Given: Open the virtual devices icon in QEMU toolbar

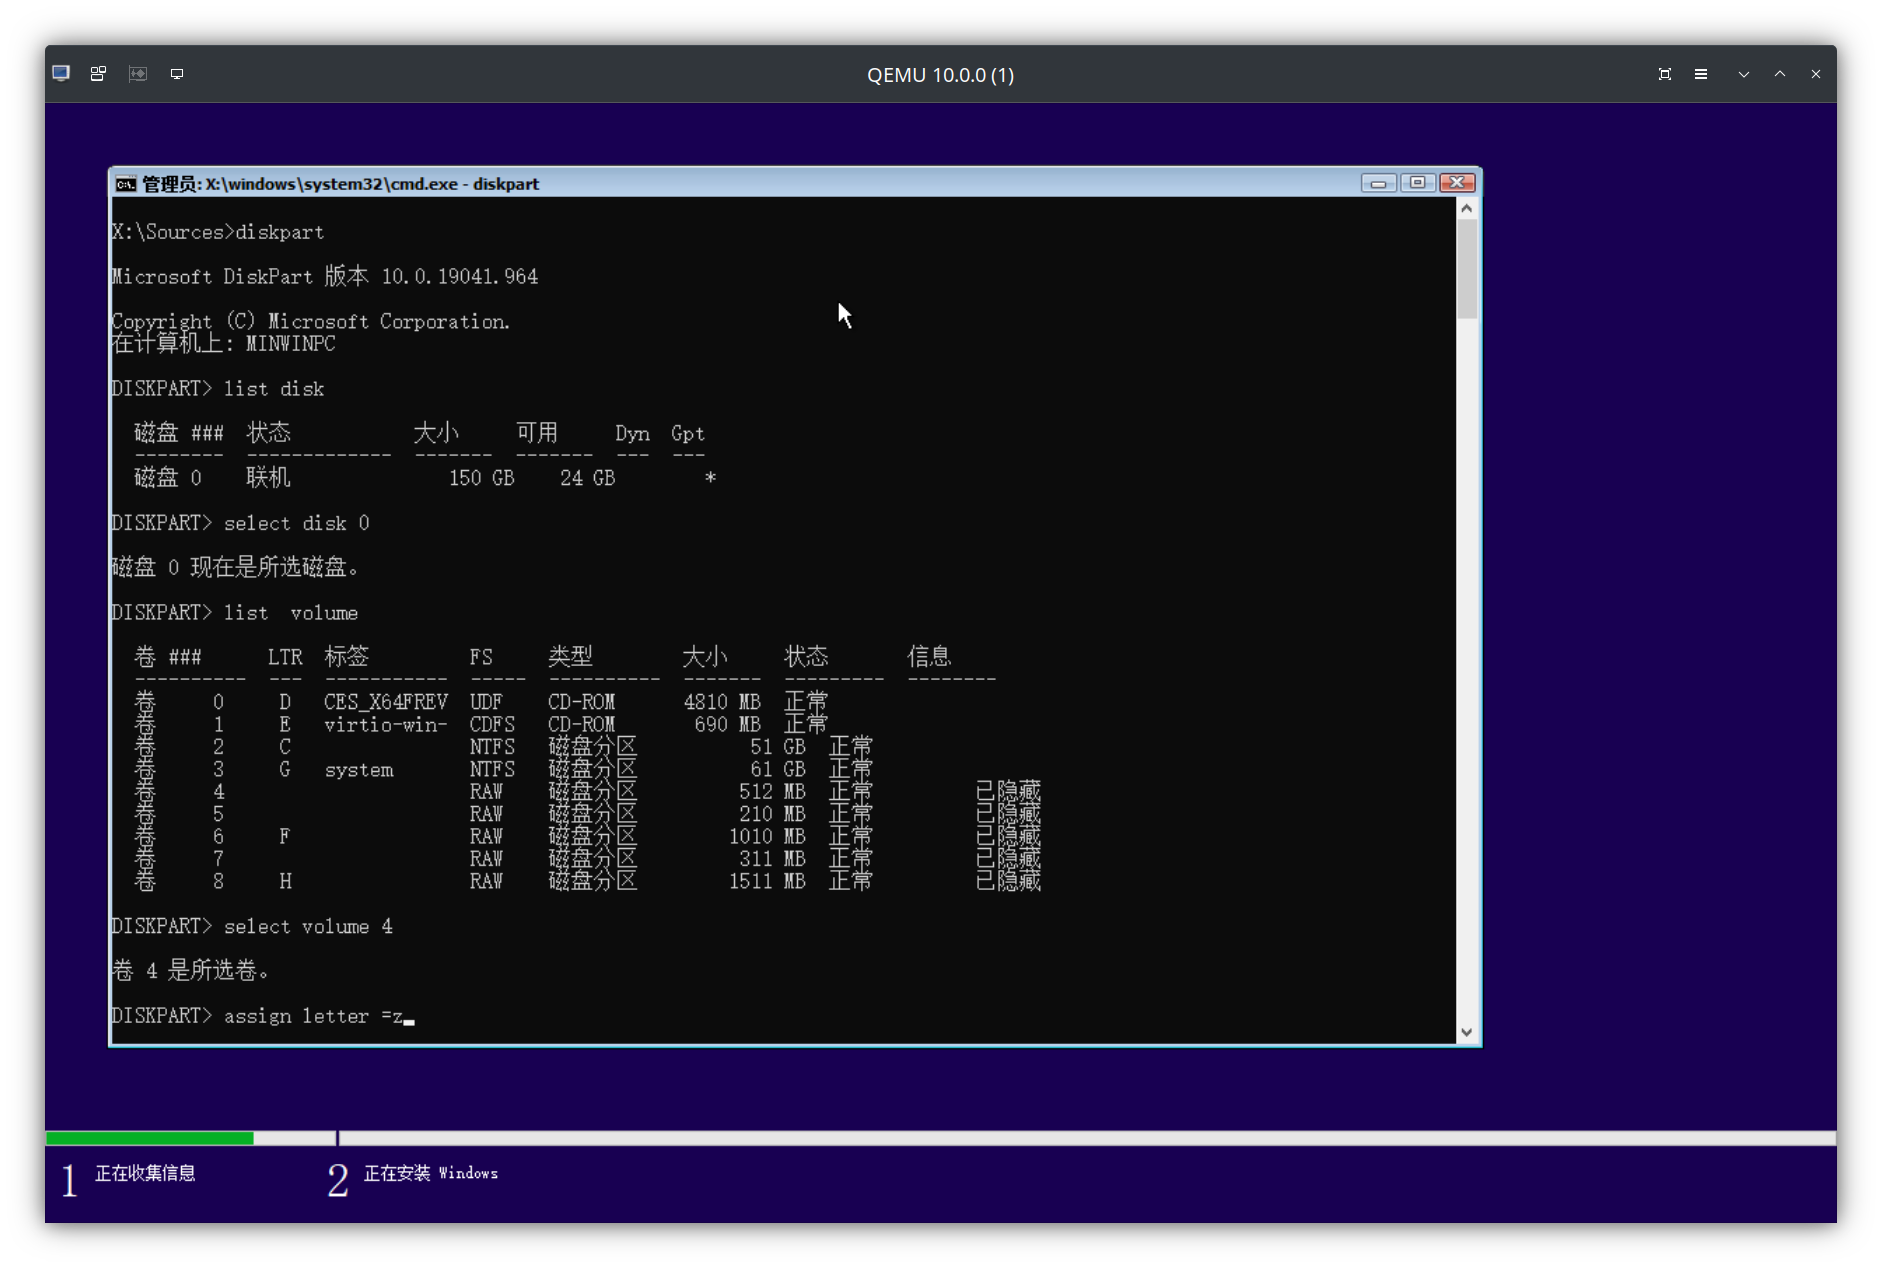Looking at the screenshot, I should click(x=97, y=73).
